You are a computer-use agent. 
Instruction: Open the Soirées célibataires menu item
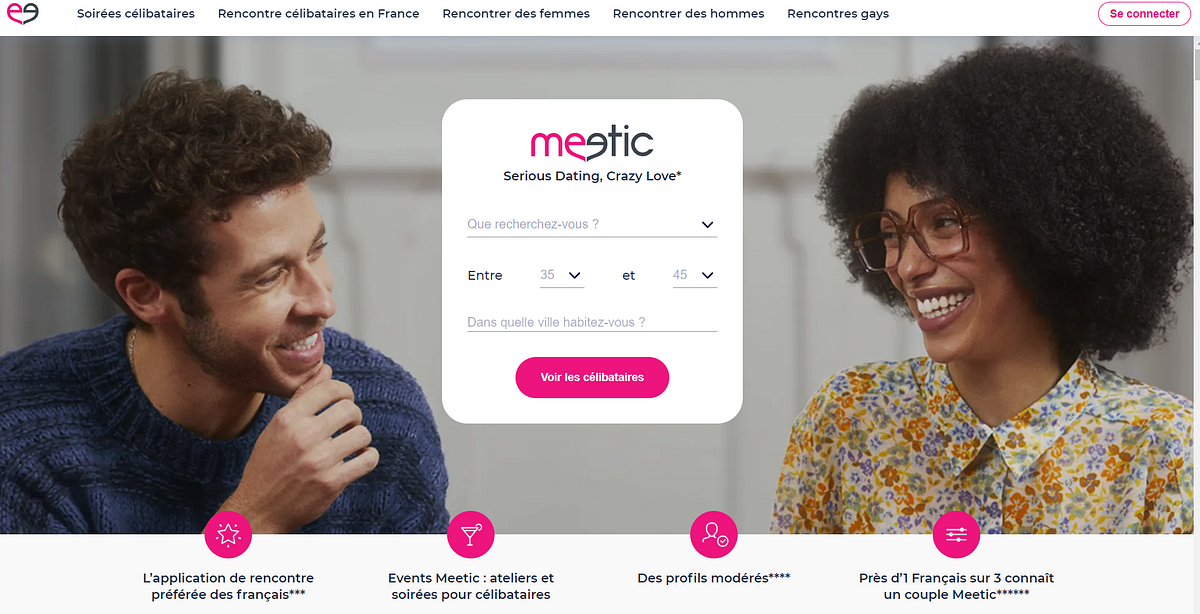136,14
